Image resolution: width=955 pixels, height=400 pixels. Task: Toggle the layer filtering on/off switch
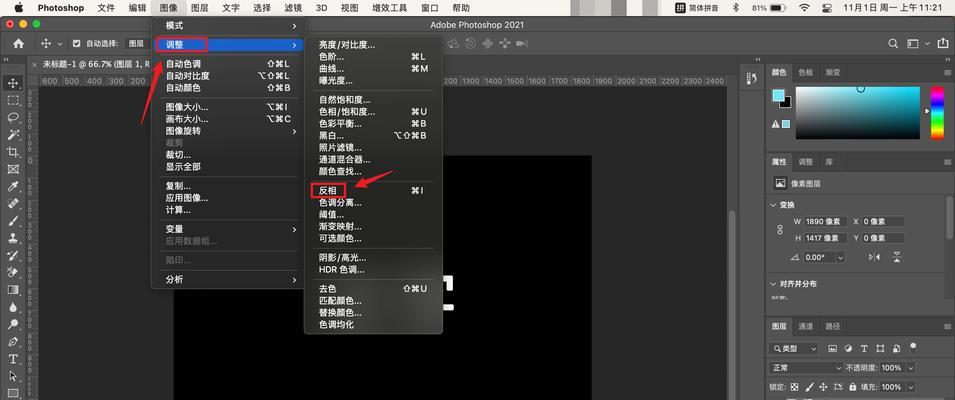(912, 347)
